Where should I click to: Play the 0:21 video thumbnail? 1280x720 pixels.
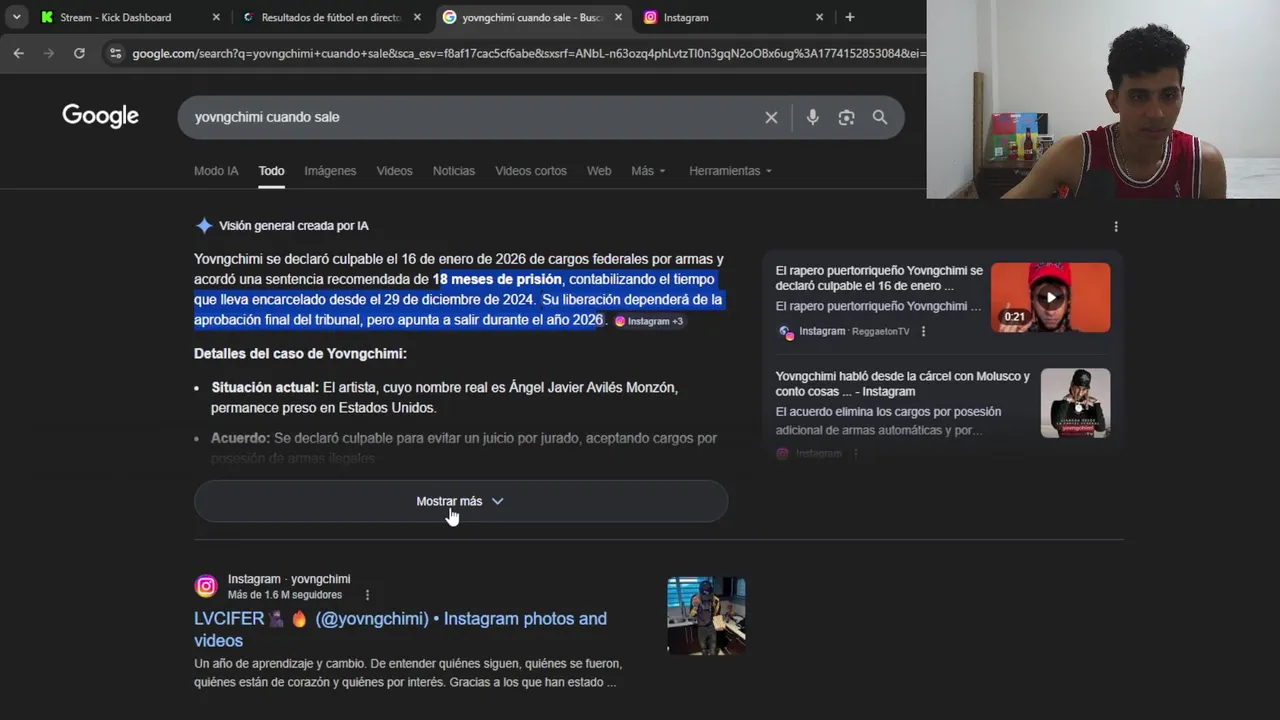pyautogui.click(x=1050, y=297)
